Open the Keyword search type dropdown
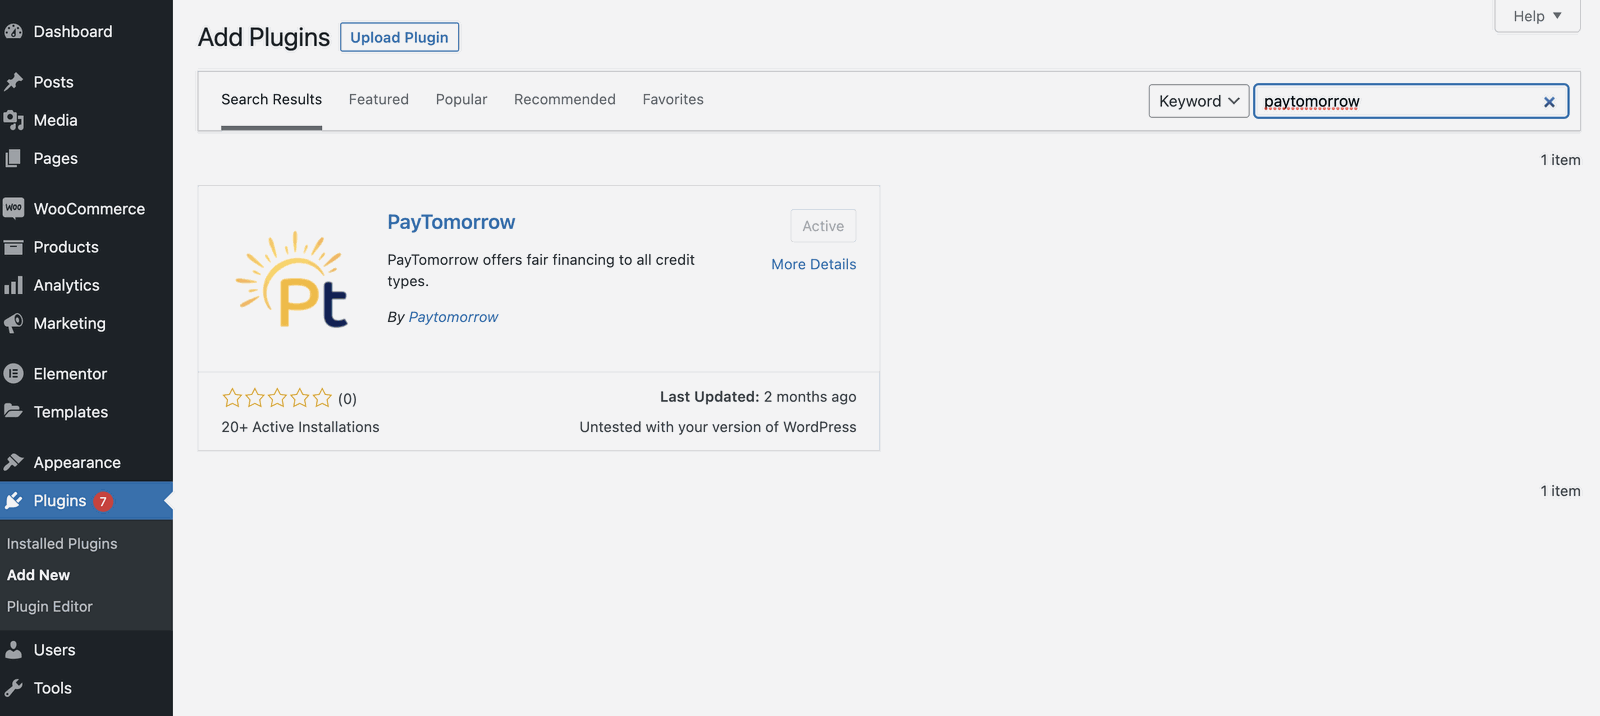This screenshot has width=1600, height=716. point(1199,101)
